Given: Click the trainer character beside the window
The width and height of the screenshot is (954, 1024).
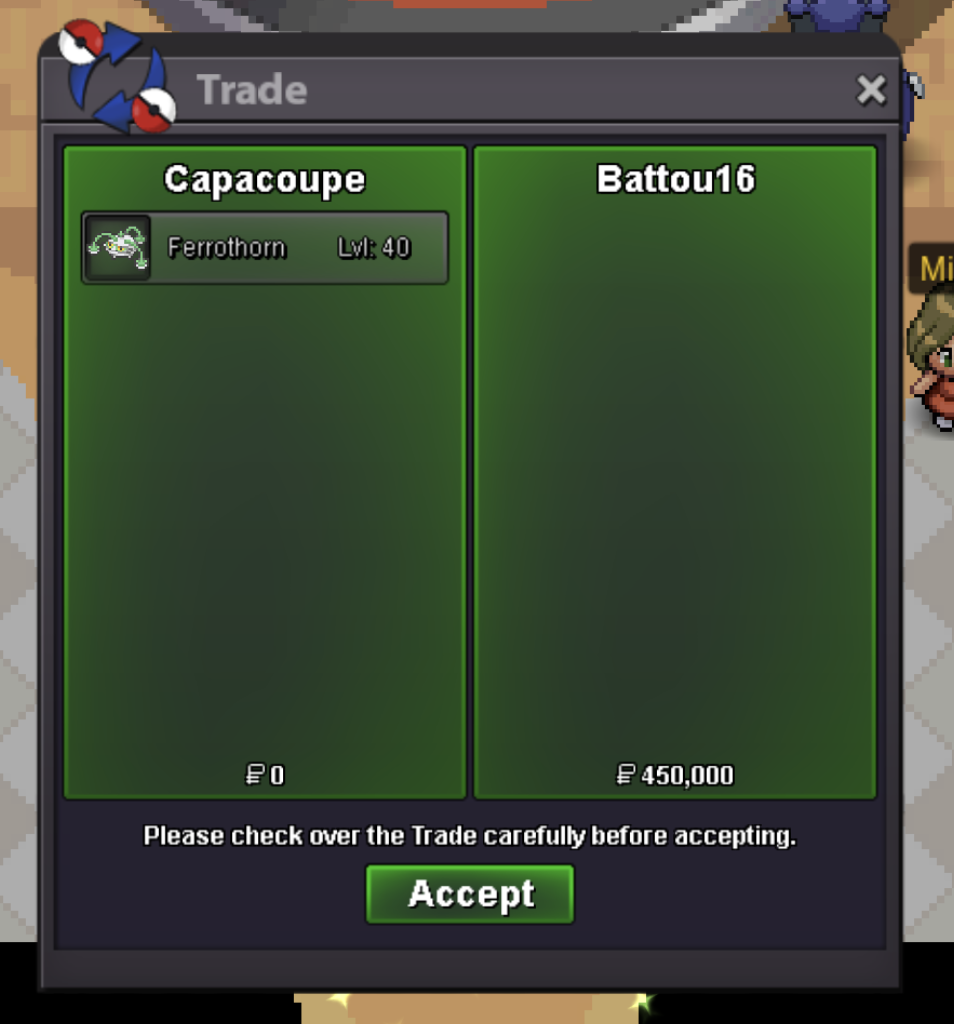Looking at the screenshot, I should (x=930, y=361).
